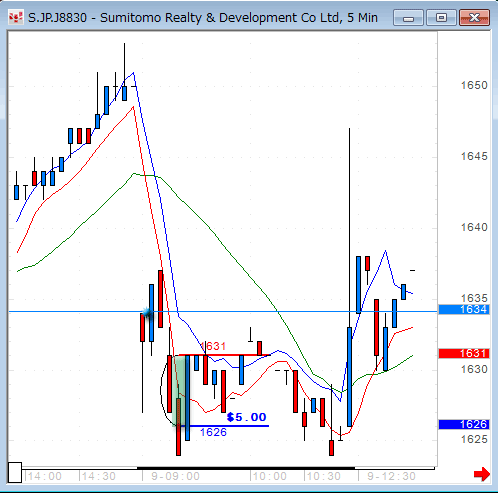Click the 14:00 time axis label
Image resolution: width=498 pixels, height=493 pixels.
coord(45,476)
